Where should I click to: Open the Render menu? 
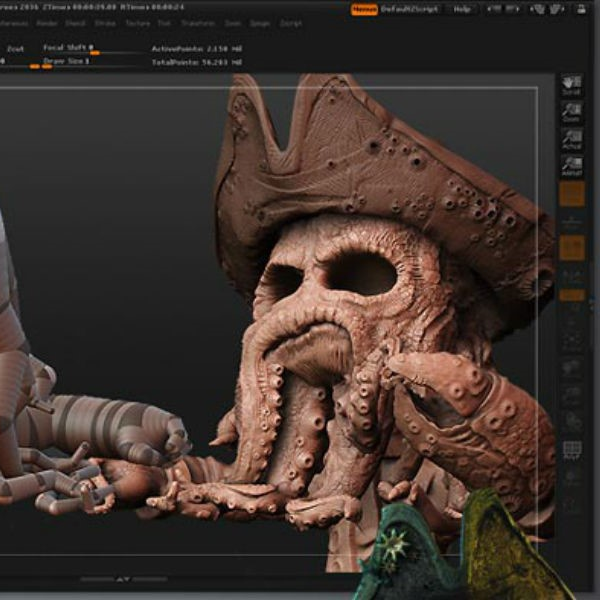[47, 22]
